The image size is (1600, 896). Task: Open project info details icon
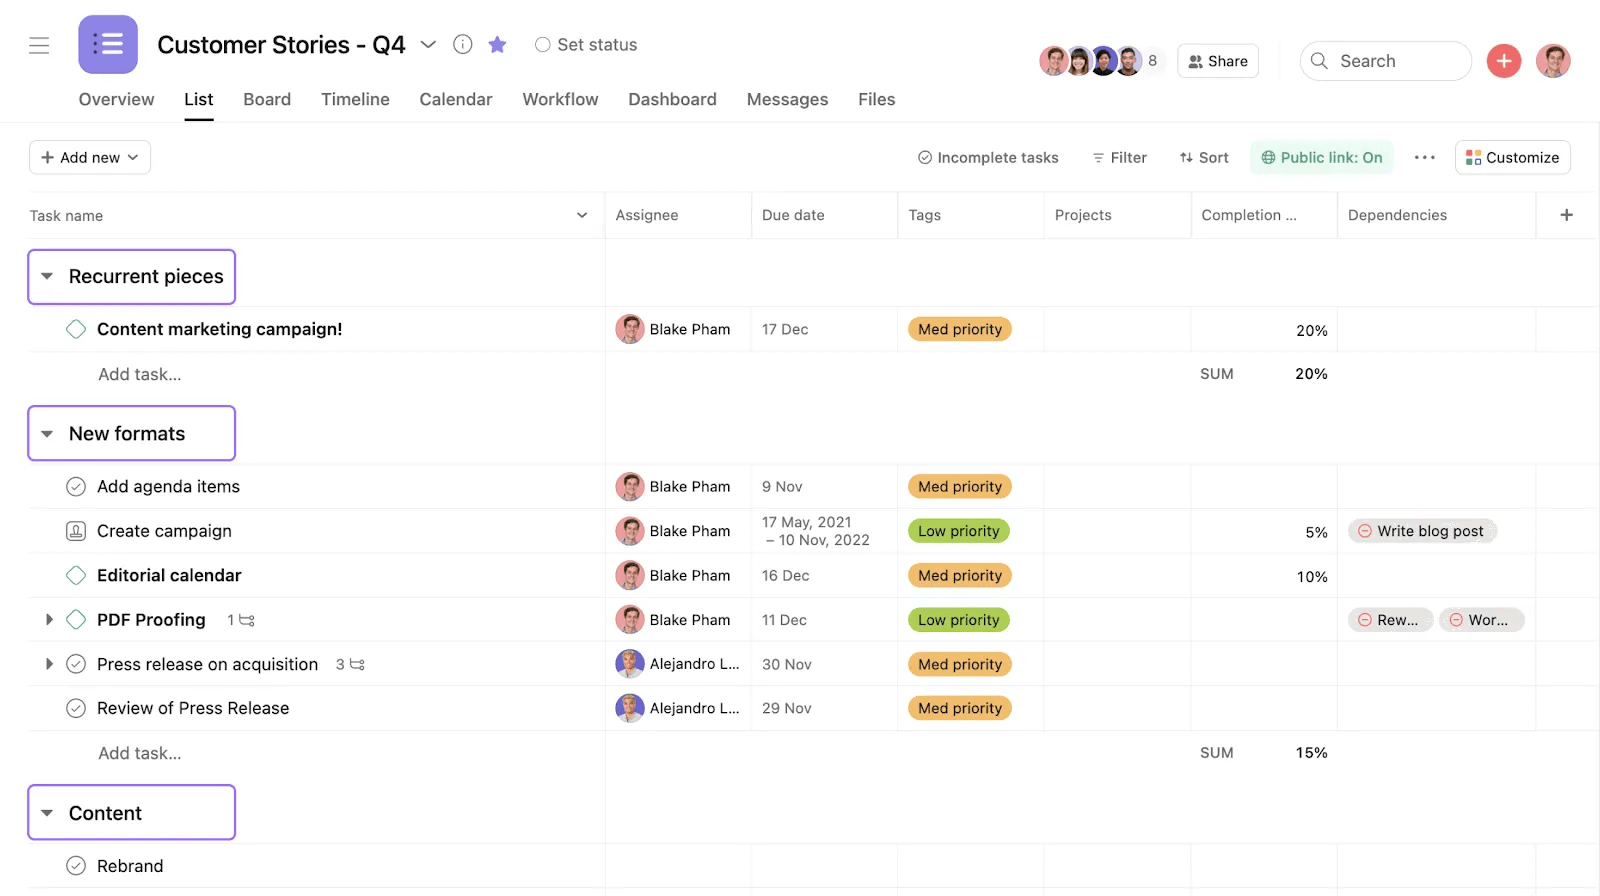(462, 45)
